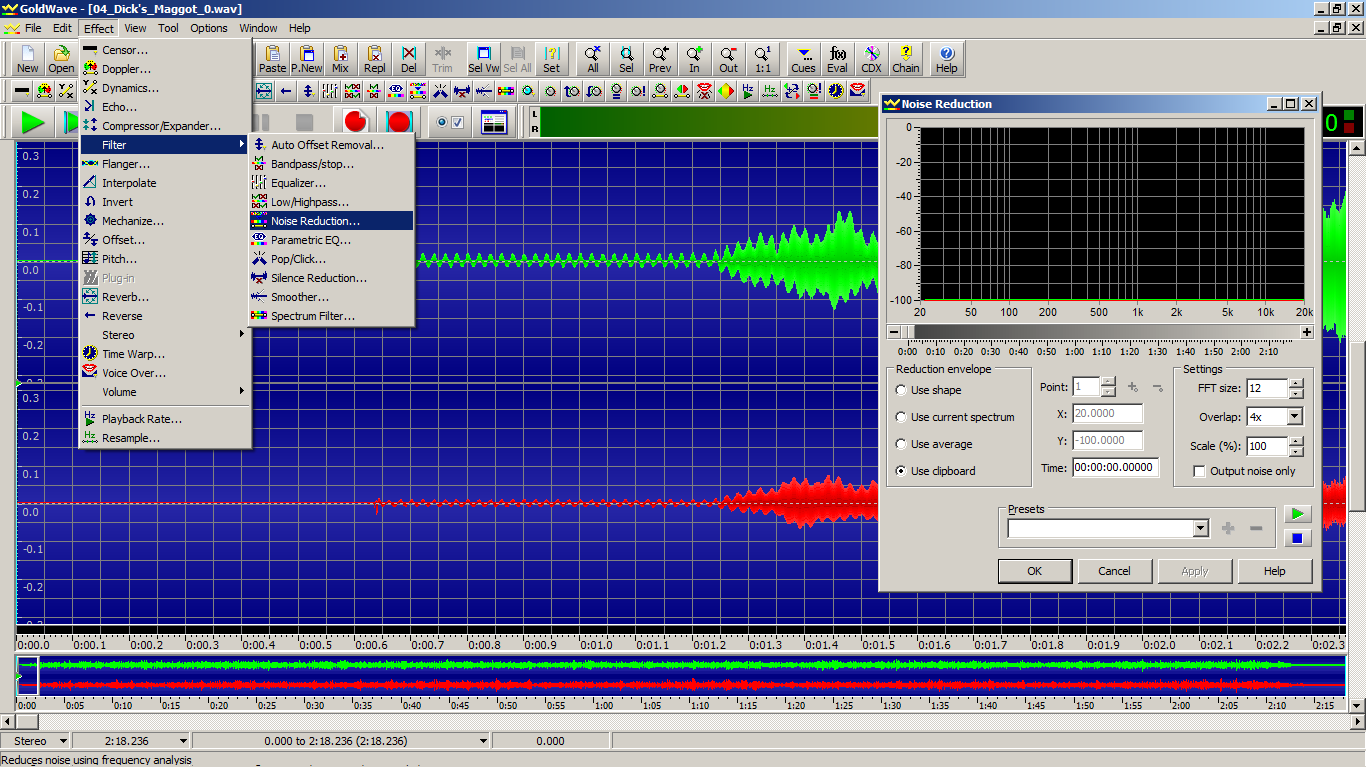Open the Stereo channel dropdown in the status bar
The width and height of the screenshot is (1366, 768).
pos(63,741)
